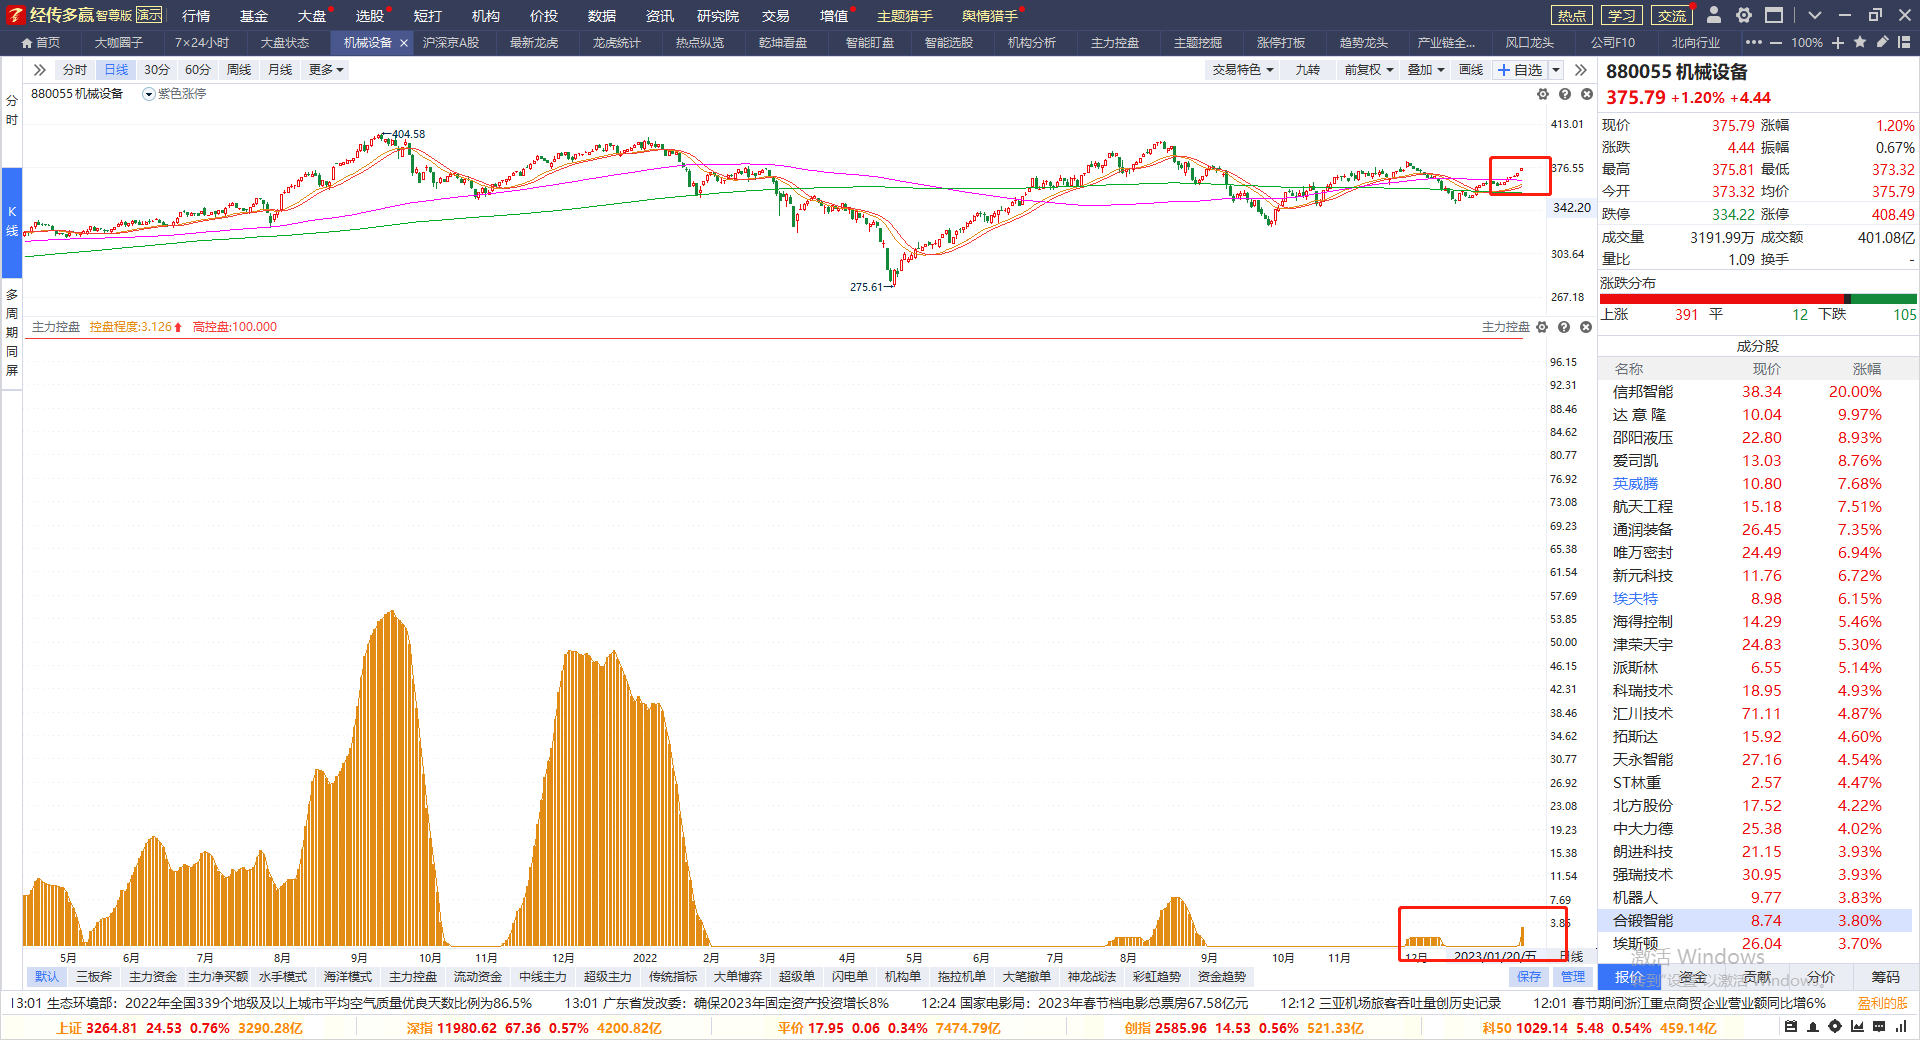1920x1040 pixels.
Task: Close the K-line chart indicator panel
Action: [x=1586, y=94]
